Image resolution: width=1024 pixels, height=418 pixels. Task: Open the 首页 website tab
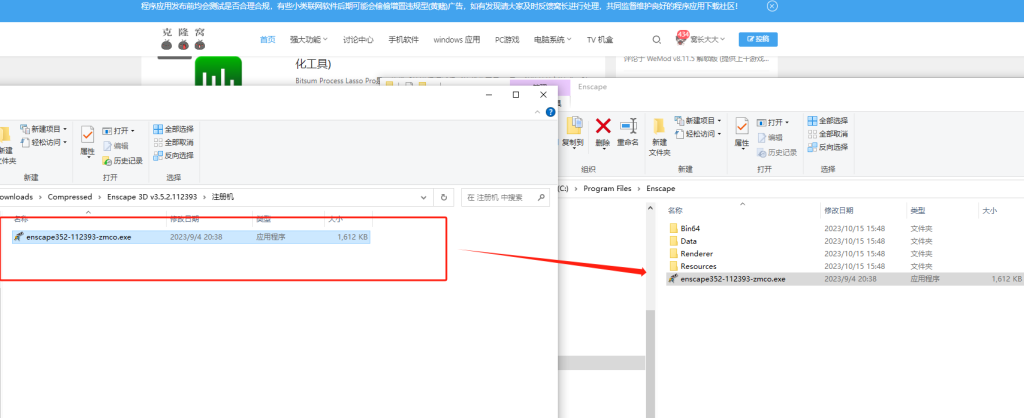(x=268, y=40)
